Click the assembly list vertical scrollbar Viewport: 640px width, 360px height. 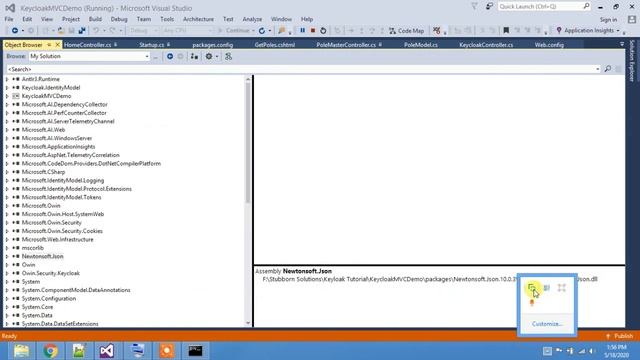coord(248,200)
